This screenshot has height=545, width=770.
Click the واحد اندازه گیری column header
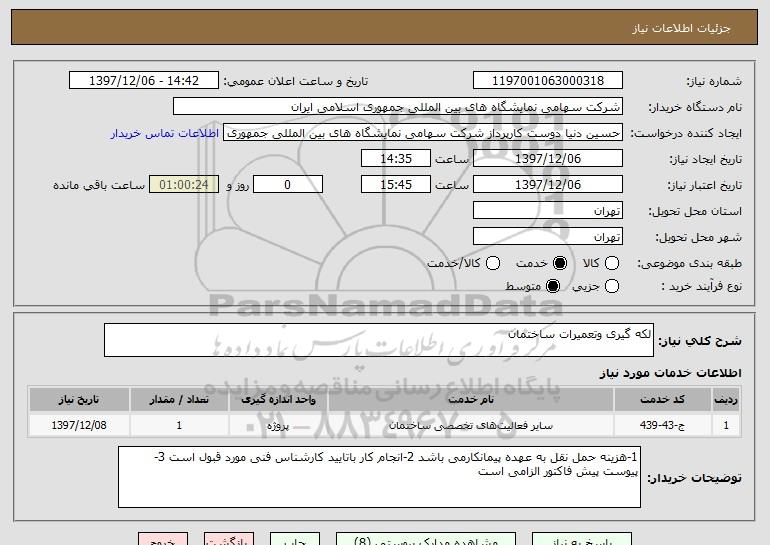coord(278,400)
